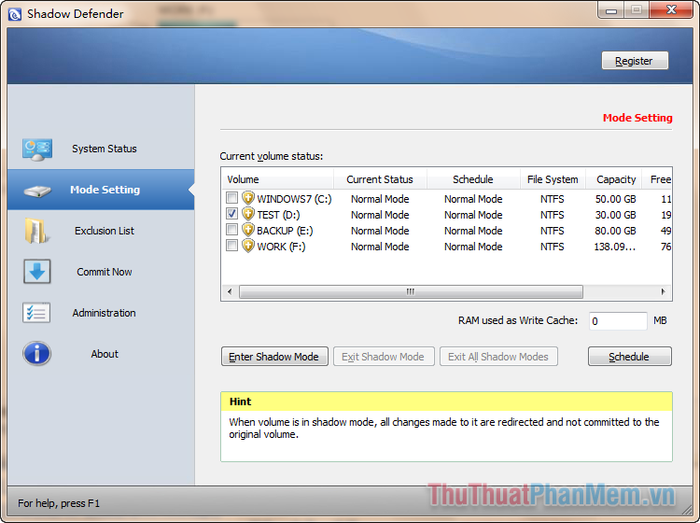Screen dimensions: 700x523
Task: Click the volume list left scroll arrow
Action: [229, 292]
